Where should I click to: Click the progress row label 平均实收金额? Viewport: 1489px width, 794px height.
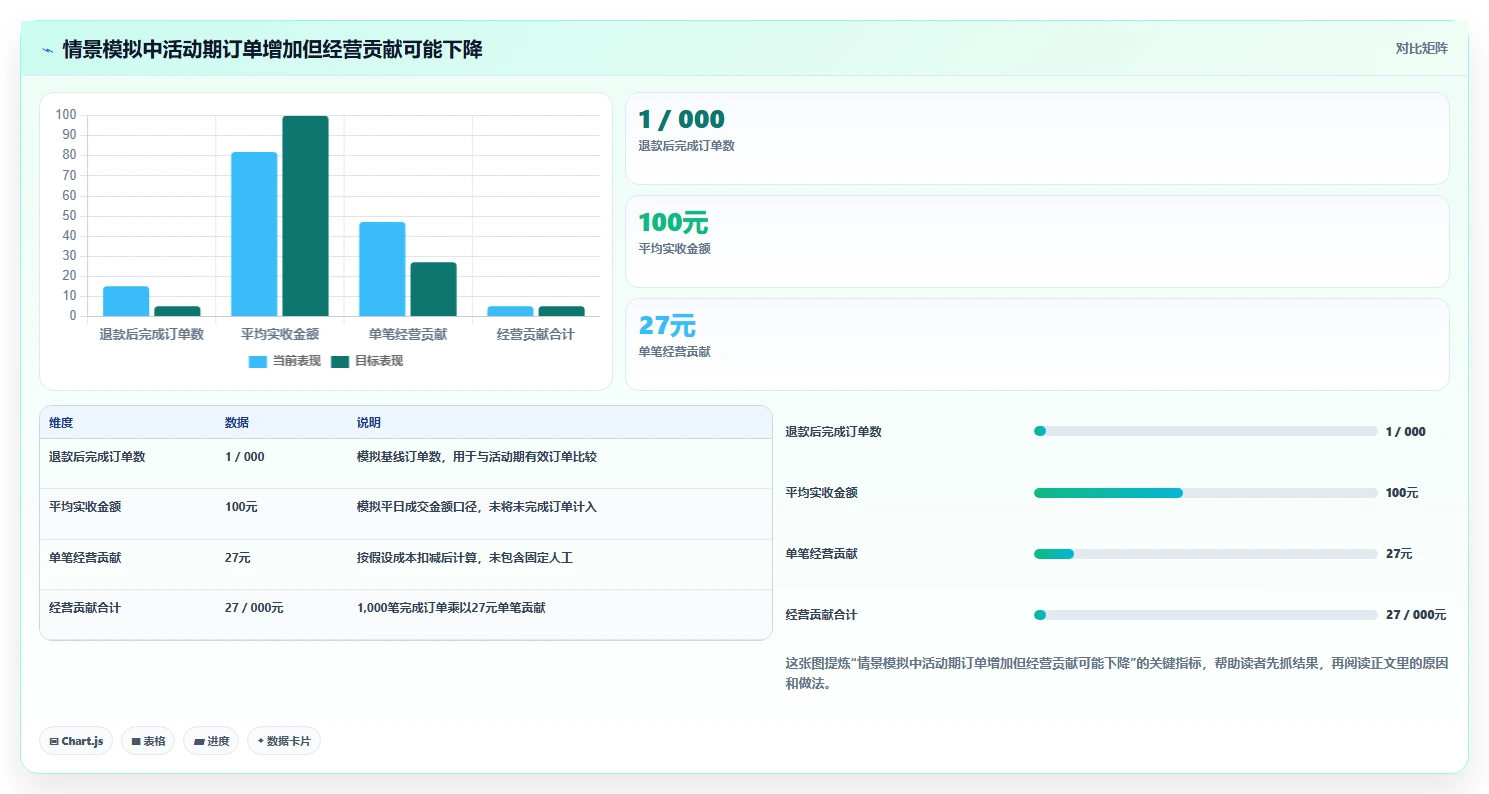[x=822, y=493]
